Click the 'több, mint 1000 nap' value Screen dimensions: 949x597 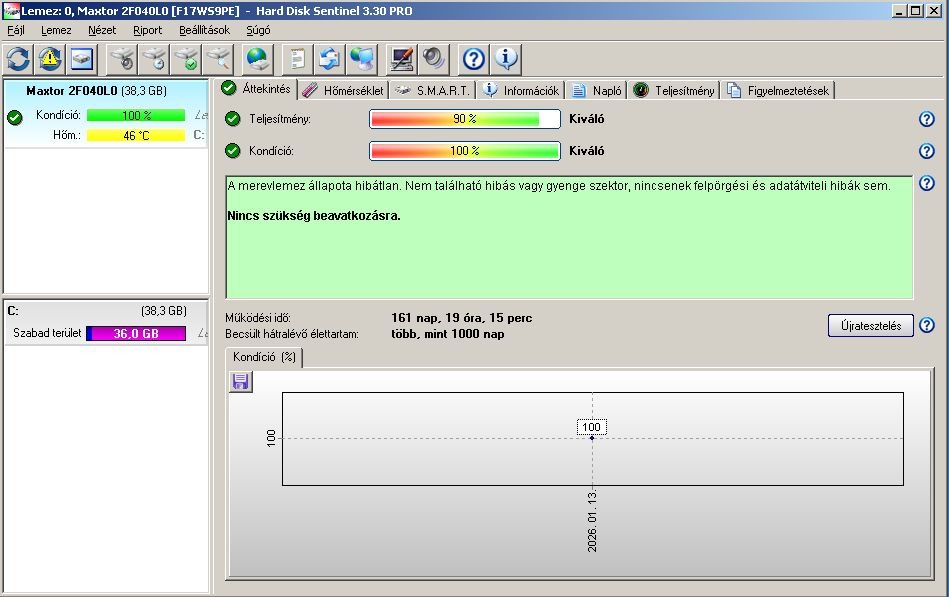pyautogui.click(x=448, y=334)
